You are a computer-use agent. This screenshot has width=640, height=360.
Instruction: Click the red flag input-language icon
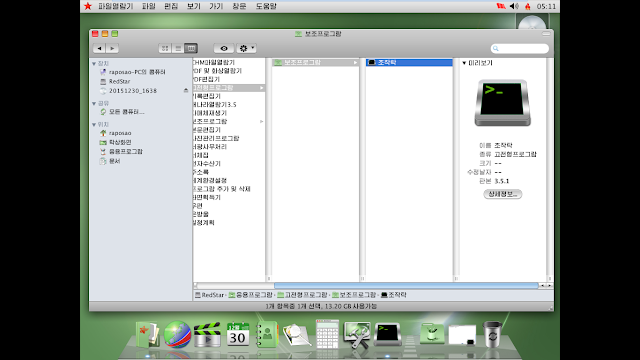[501, 6]
